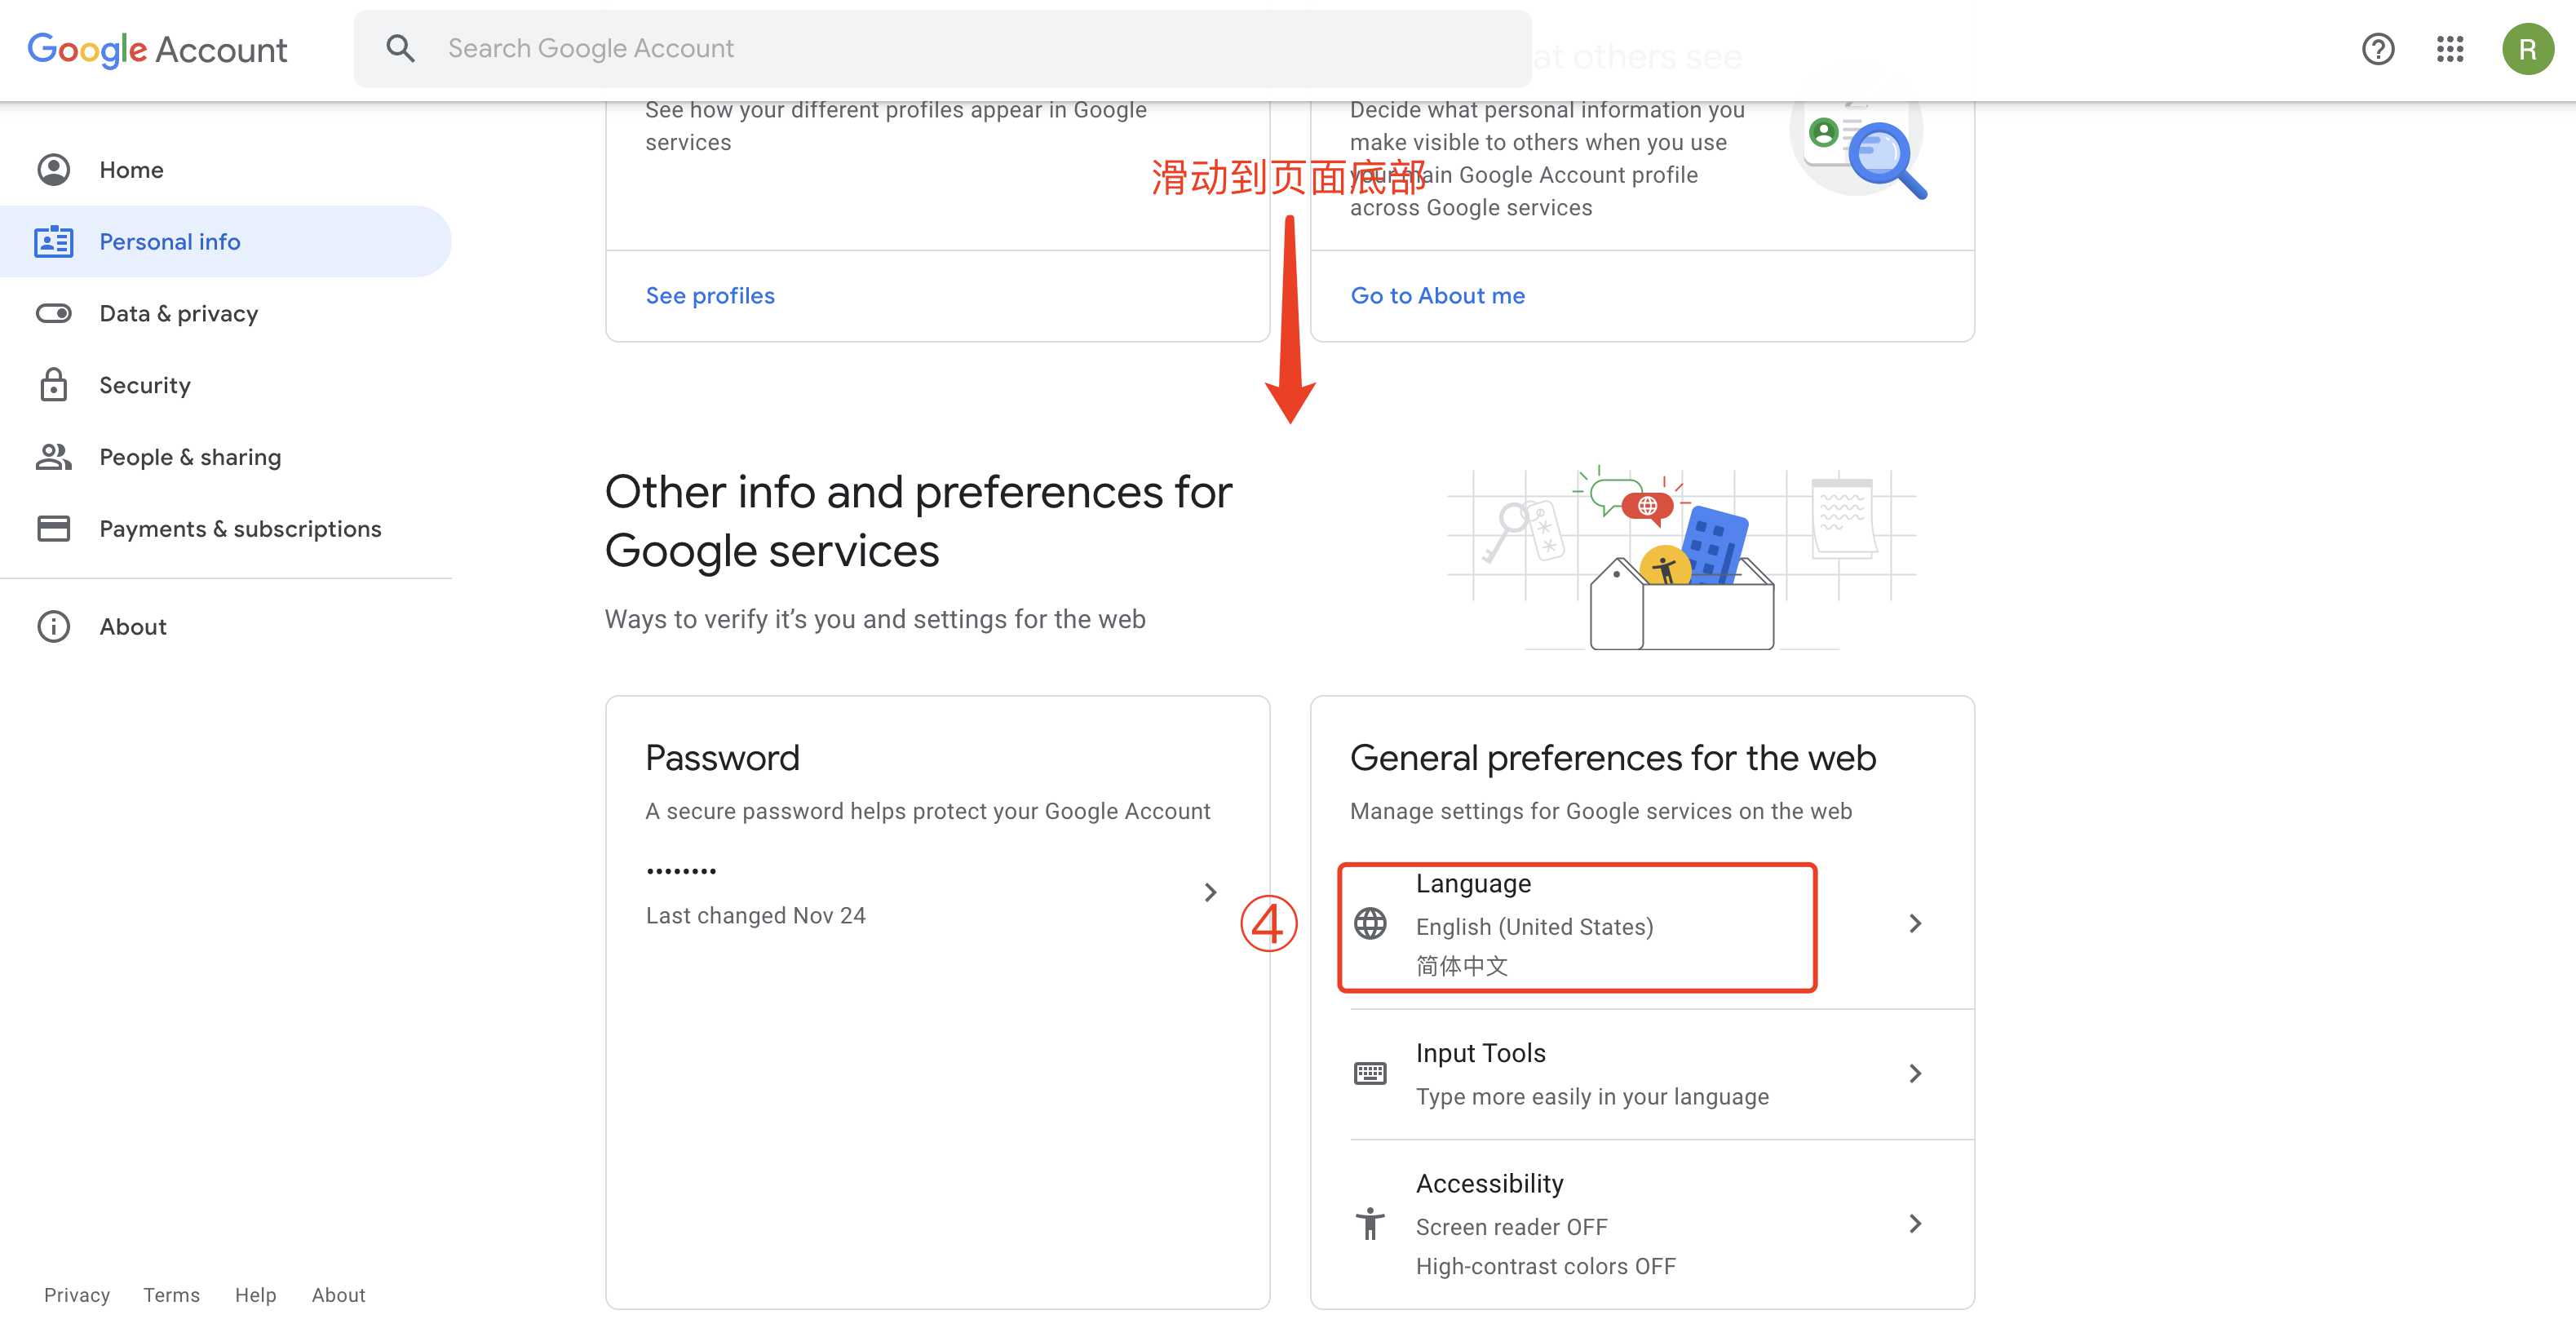This screenshot has height=1328, width=2576.
Task: Click the green R profile avatar
Action: pyautogui.click(x=2527, y=48)
